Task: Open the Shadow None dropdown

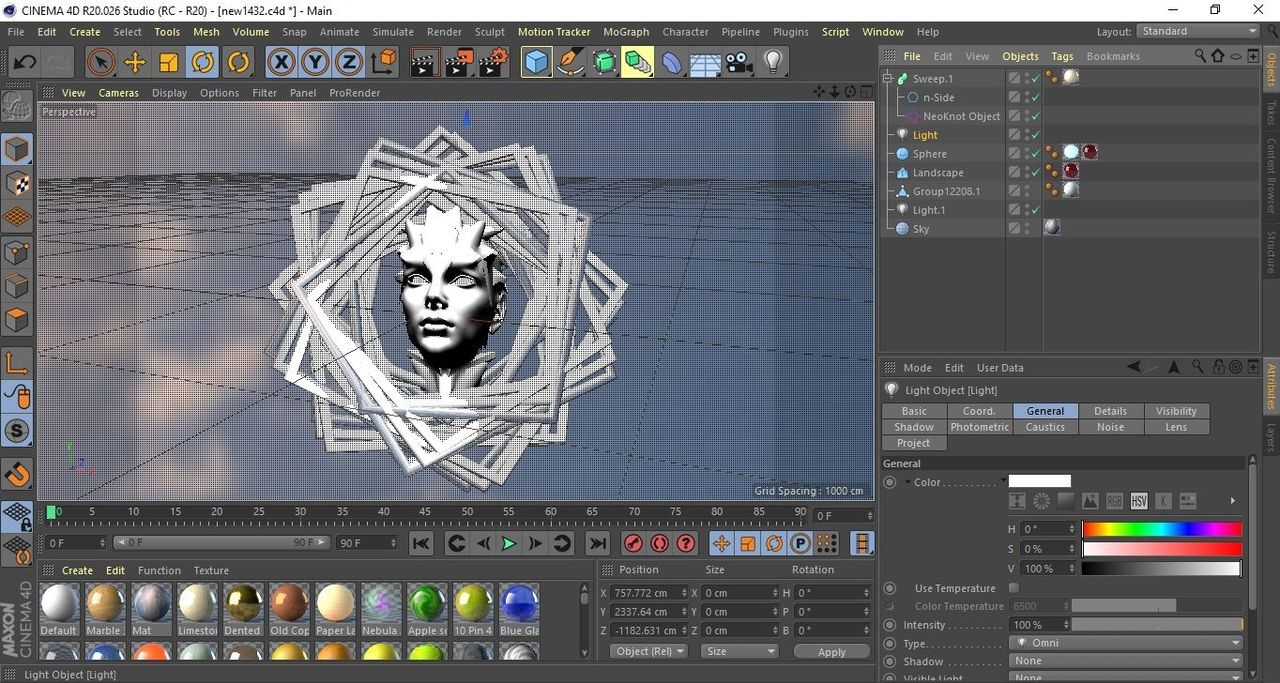Action: (1126, 661)
